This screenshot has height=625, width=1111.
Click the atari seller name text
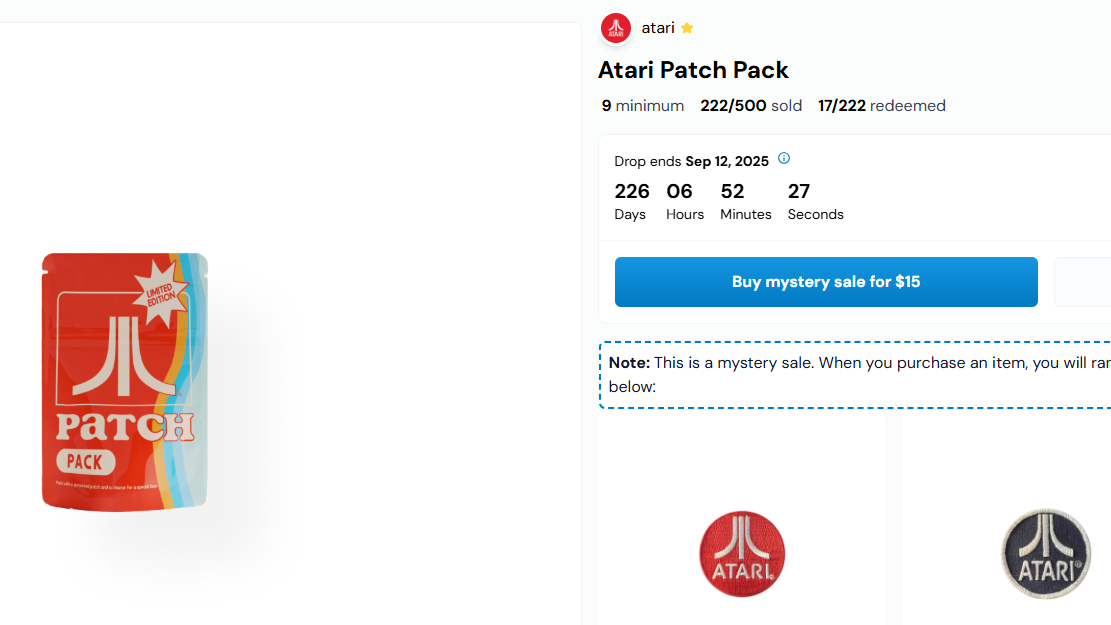[x=657, y=28]
